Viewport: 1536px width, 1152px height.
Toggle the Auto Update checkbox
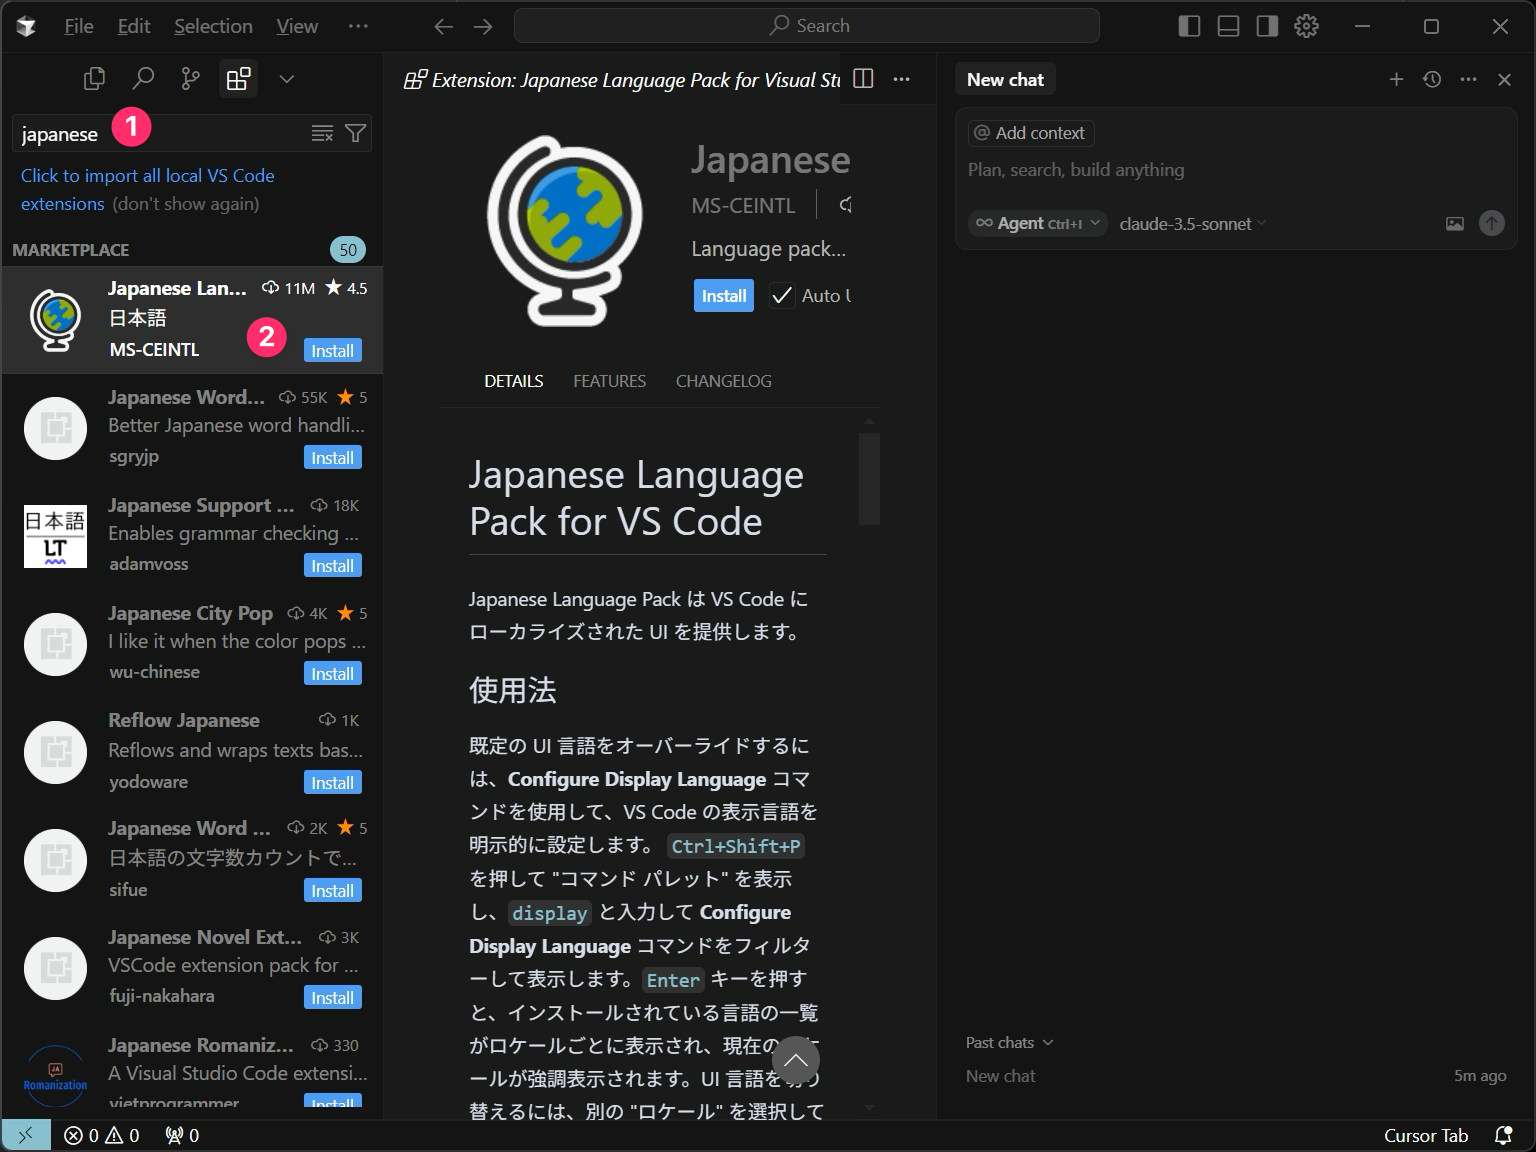(x=782, y=296)
